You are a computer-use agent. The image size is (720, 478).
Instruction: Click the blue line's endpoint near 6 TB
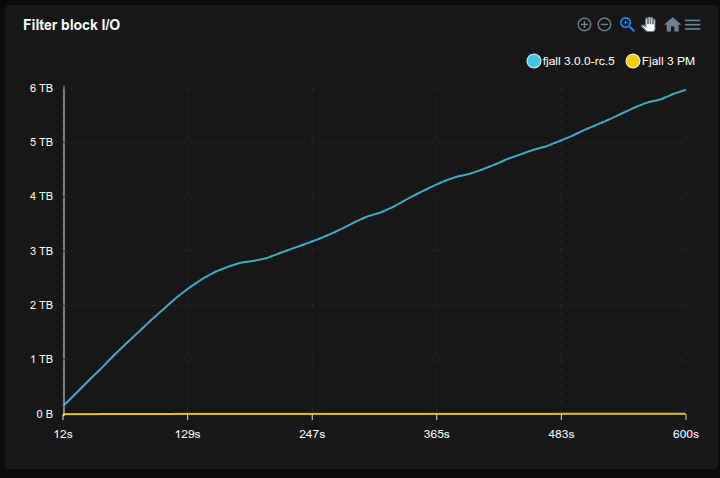[685, 90]
